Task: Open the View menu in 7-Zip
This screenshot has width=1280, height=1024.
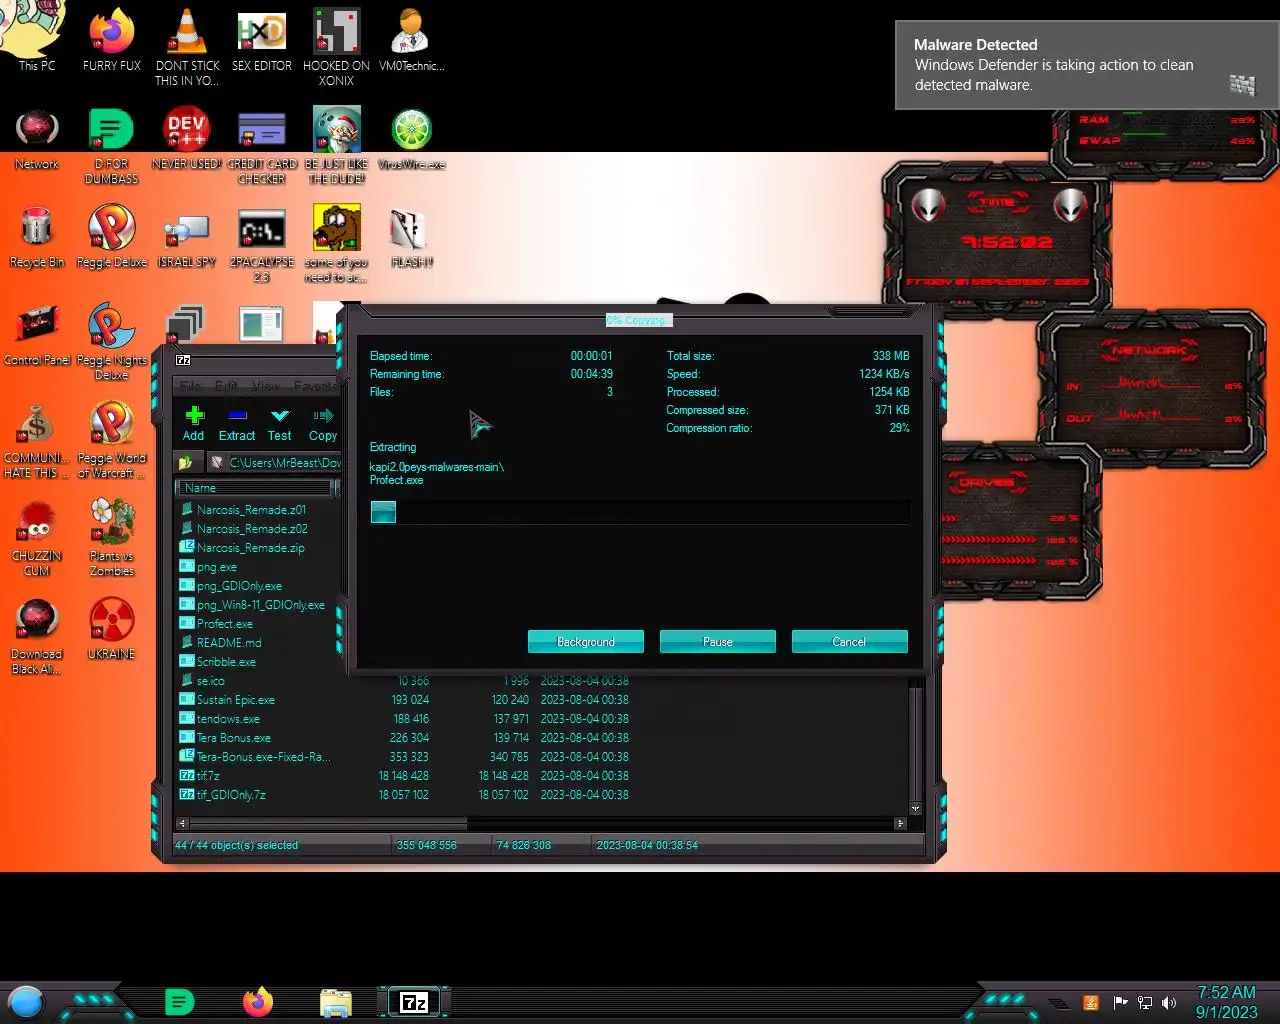Action: 266,386
